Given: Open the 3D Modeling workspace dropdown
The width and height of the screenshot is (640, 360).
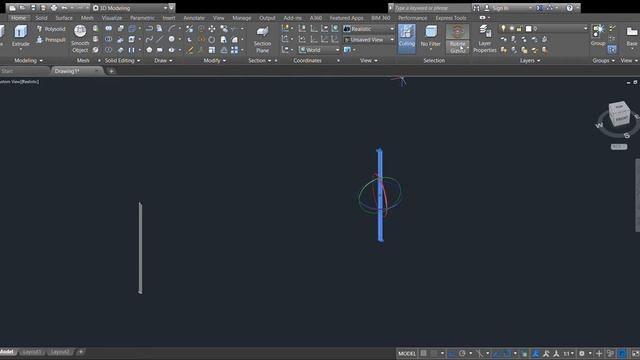Looking at the screenshot, I should click(x=131, y=8).
